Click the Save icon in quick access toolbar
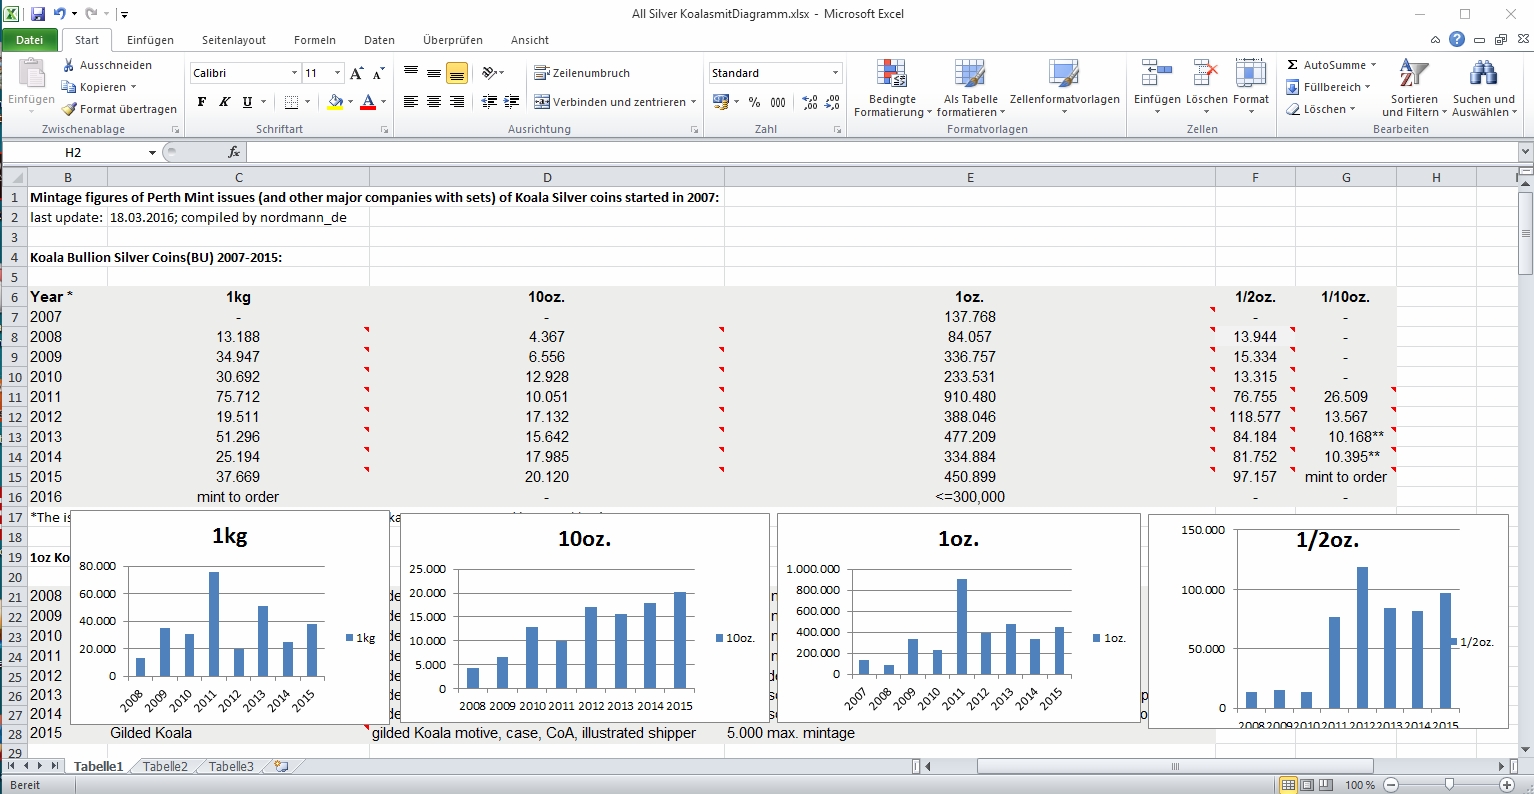The width and height of the screenshot is (1534, 794). point(38,14)
